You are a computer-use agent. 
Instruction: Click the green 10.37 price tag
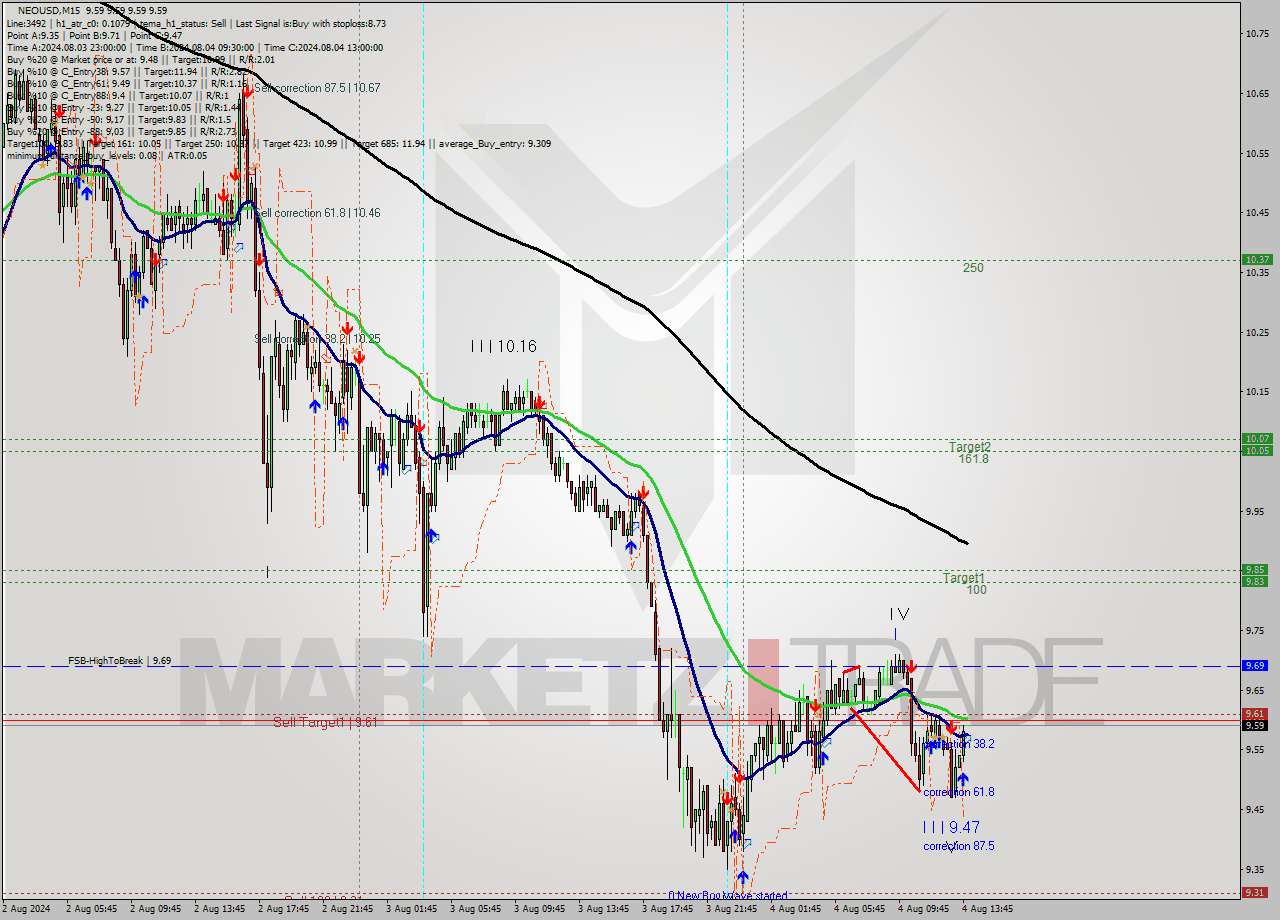1256,260
